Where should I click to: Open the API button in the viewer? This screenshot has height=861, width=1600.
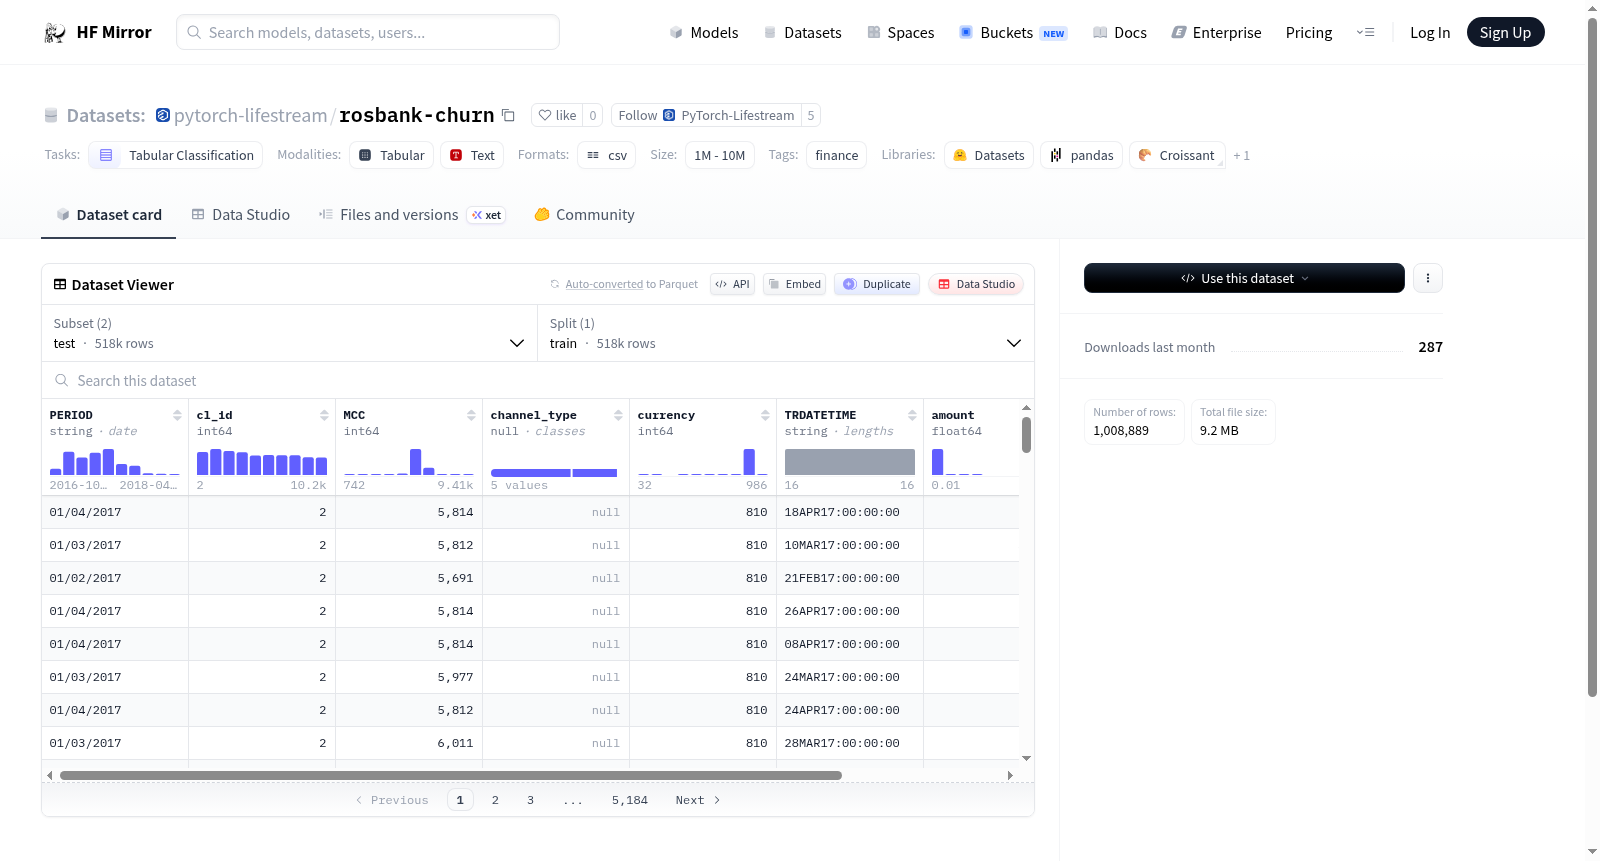[732, 284]
